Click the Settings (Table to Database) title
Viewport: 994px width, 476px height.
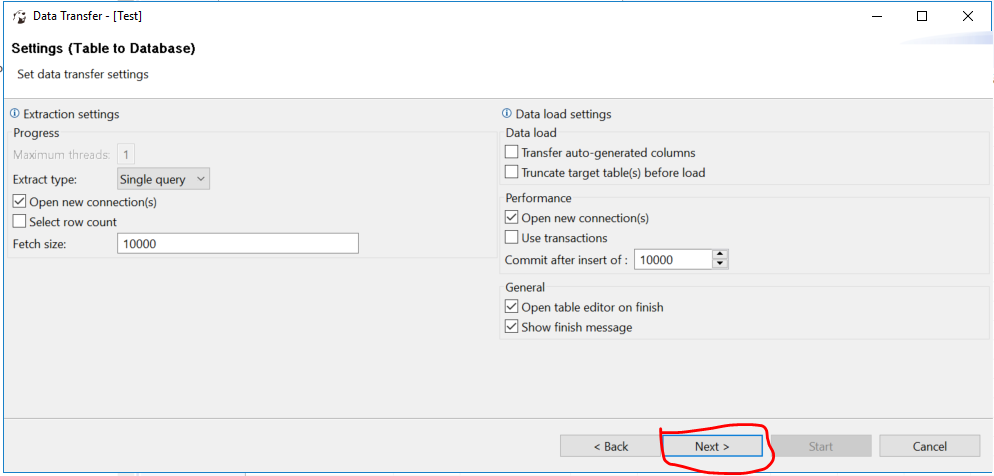[103, 48]
